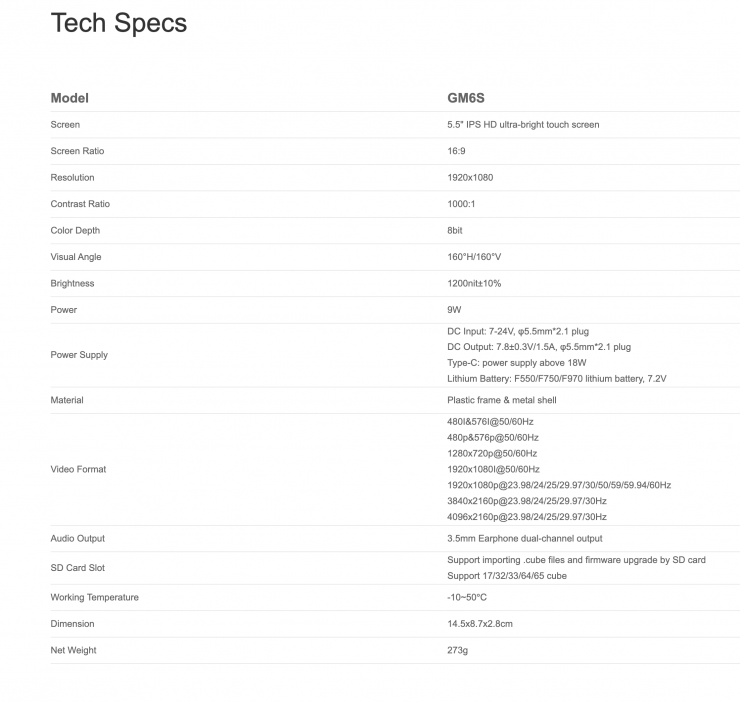Select the Screen row label
The image size is (740, 702).
(65, 125)
